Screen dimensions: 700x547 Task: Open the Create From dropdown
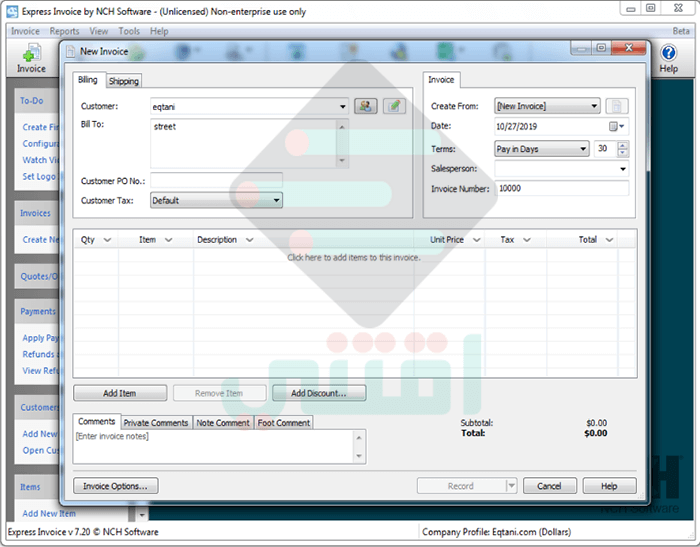(x=594, y=106)
